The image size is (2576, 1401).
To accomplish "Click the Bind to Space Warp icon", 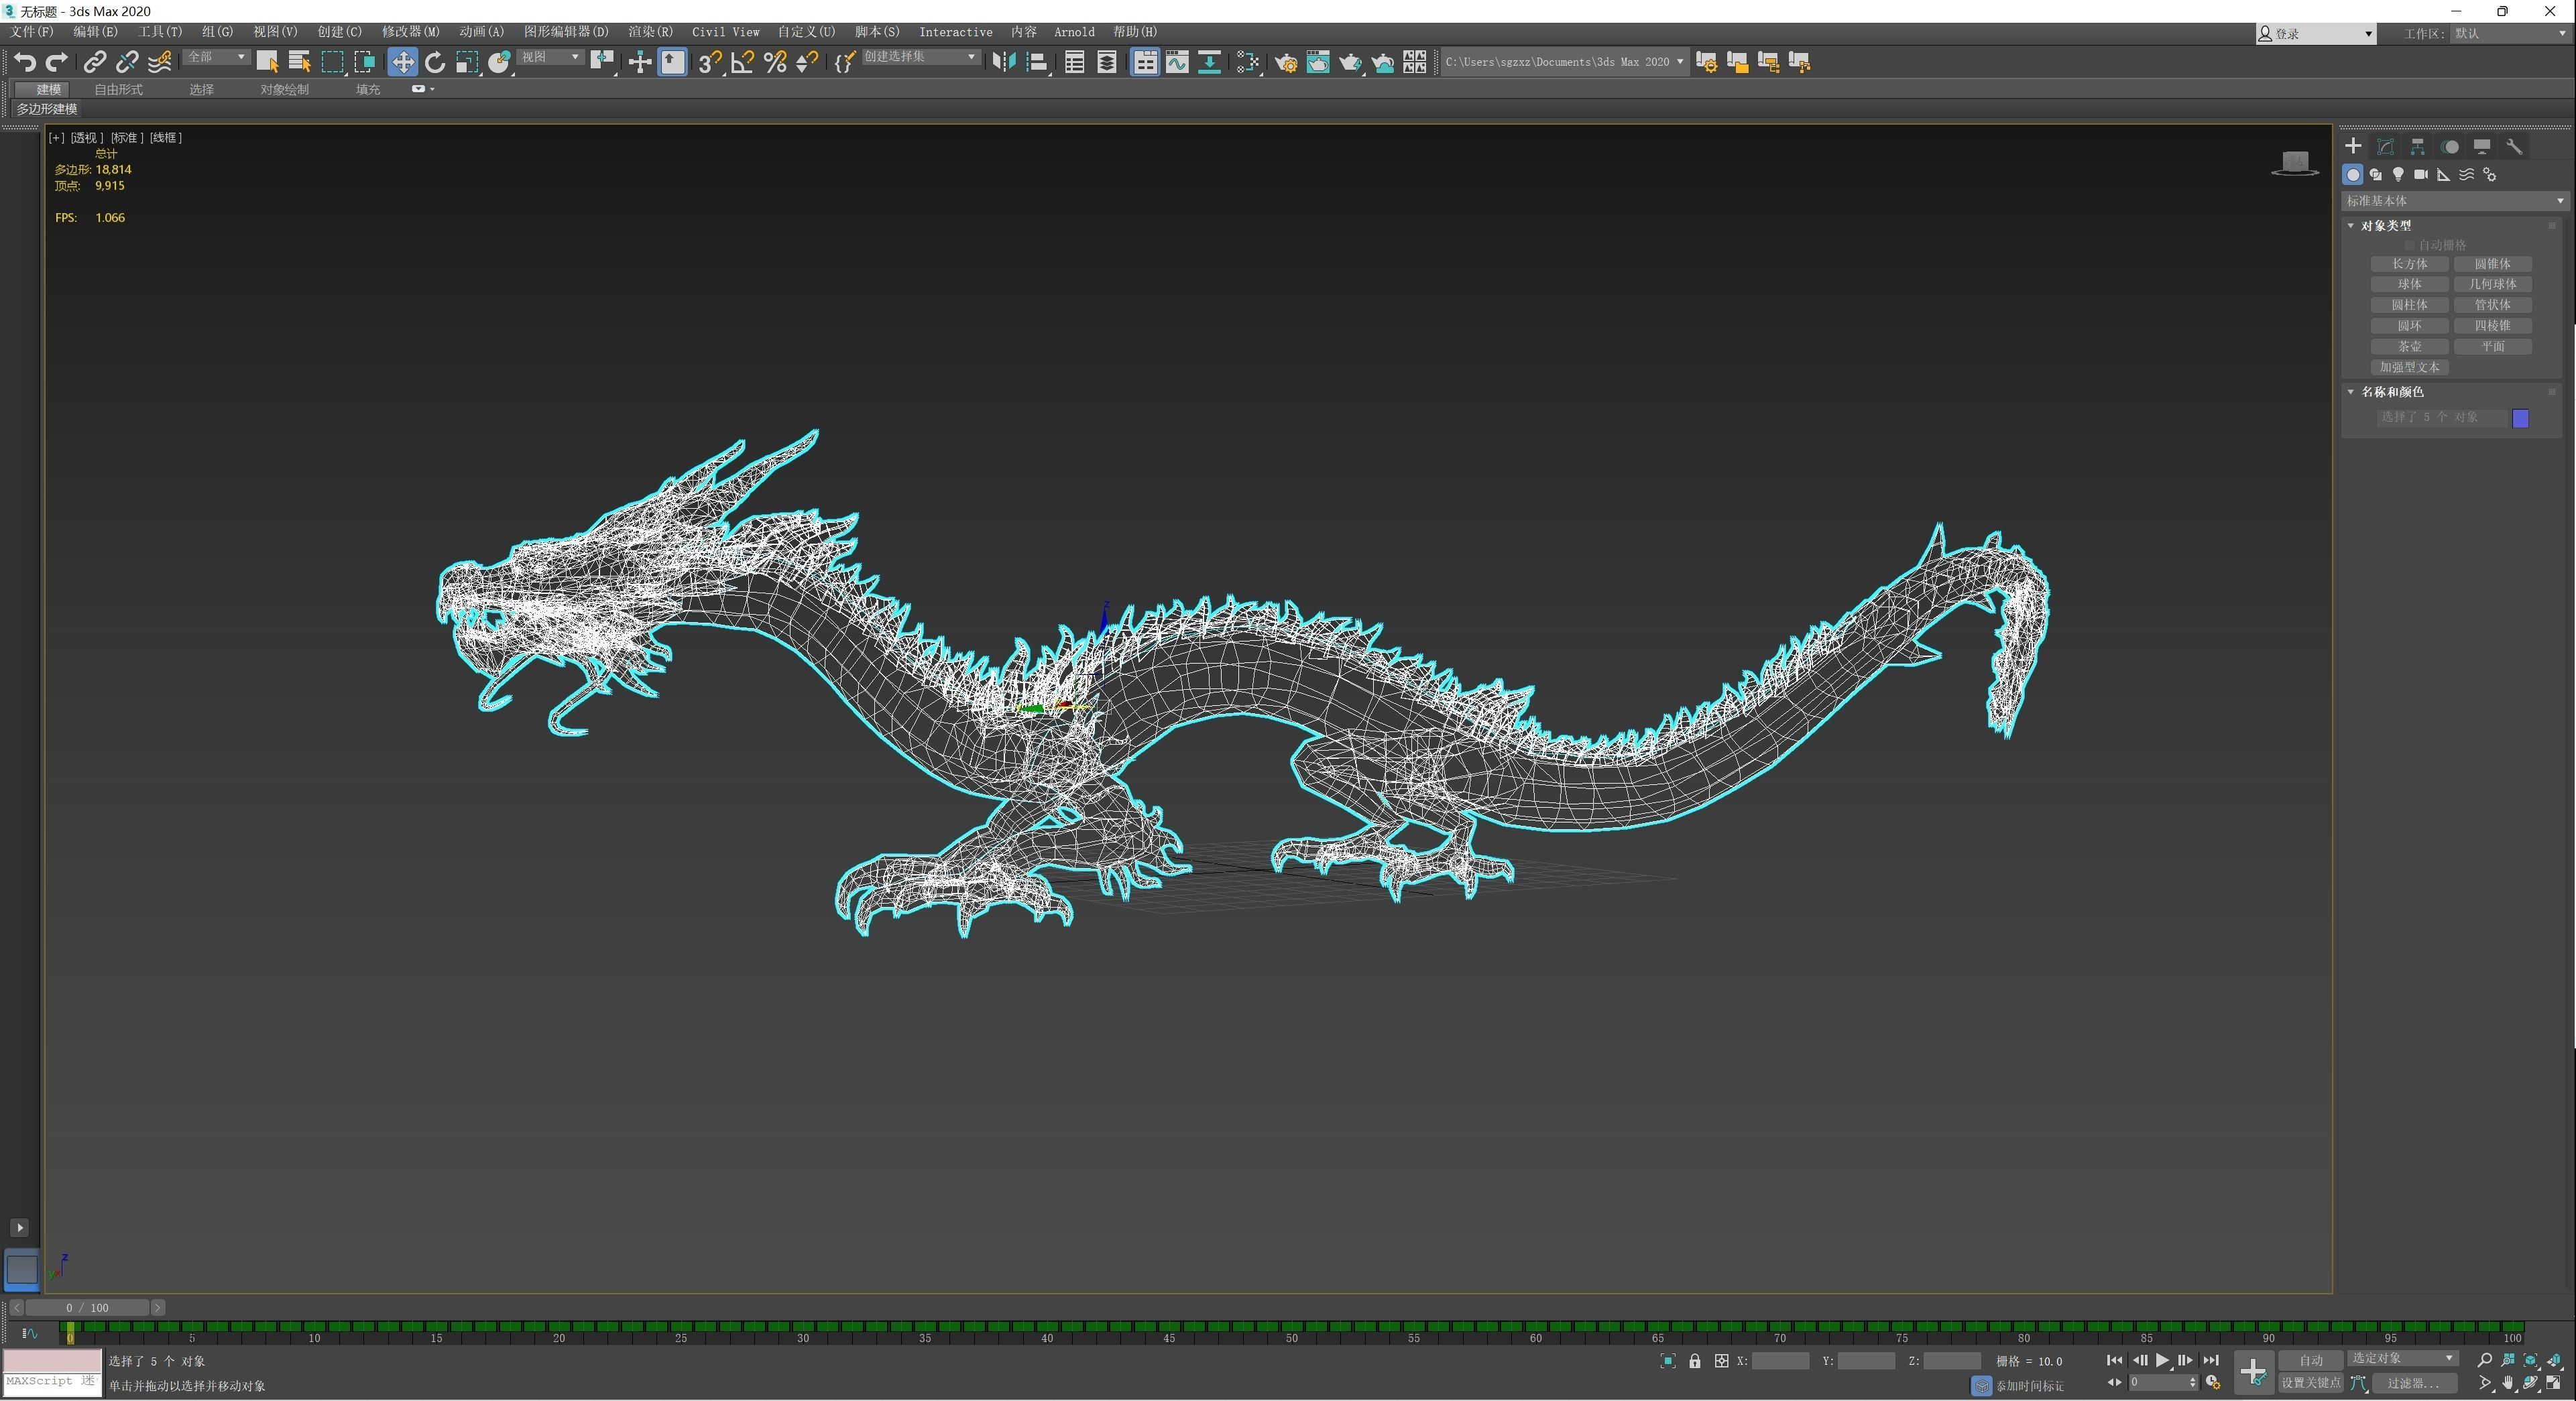I will [160, 62].
